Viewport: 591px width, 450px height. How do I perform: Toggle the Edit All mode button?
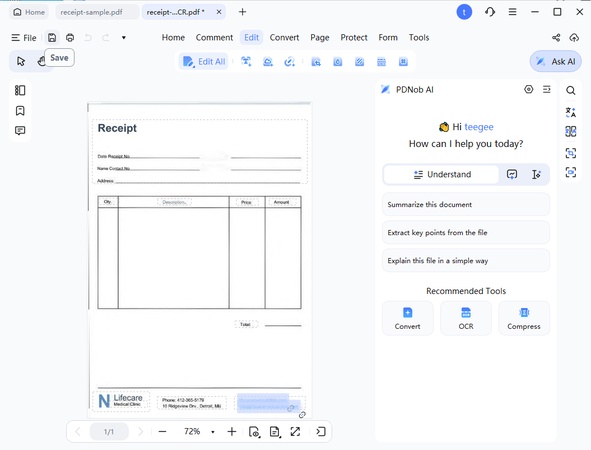coord(204,61)
